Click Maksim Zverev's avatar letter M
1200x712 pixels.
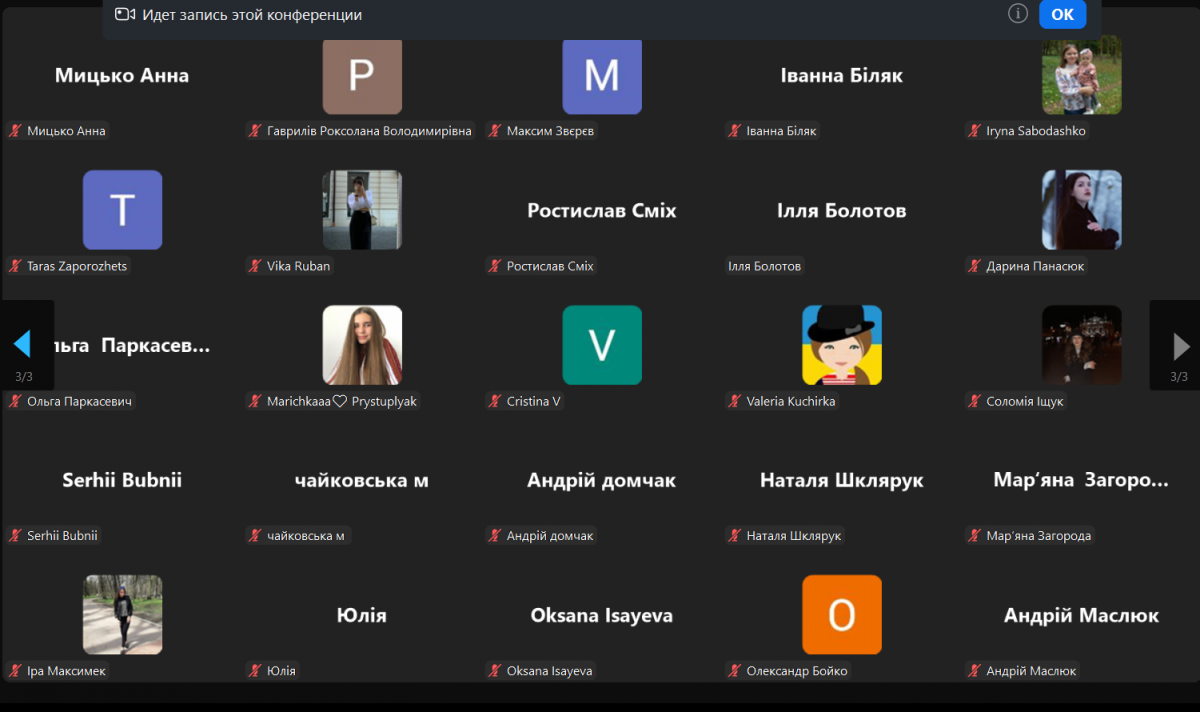602,76
